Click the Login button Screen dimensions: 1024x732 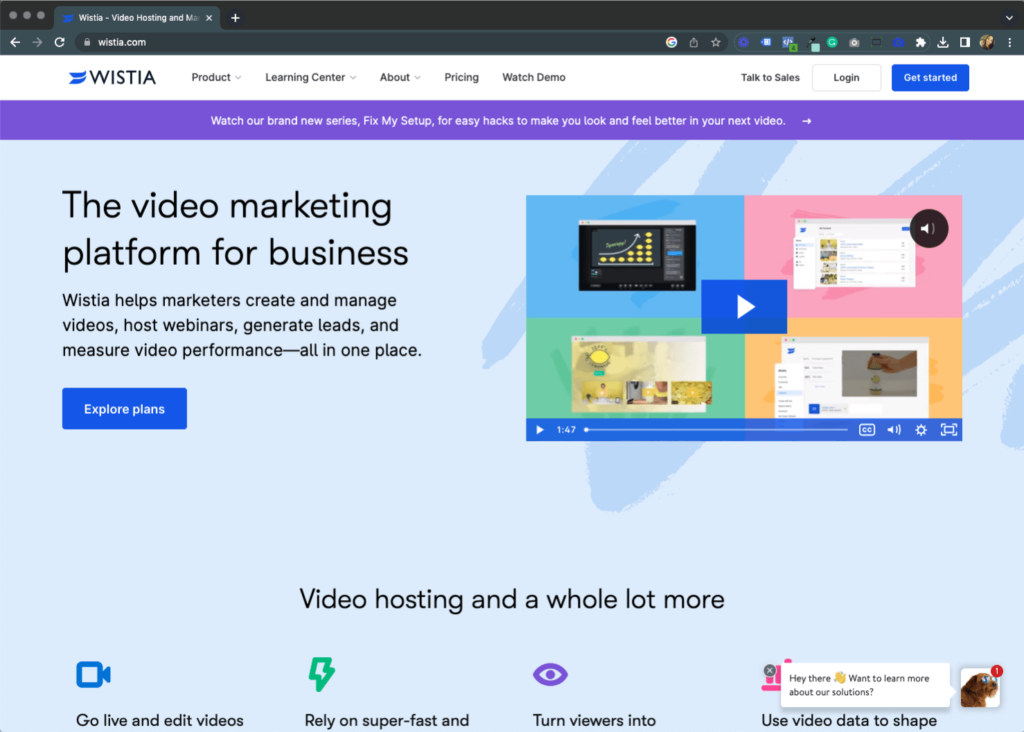click(x=846, y=78)
